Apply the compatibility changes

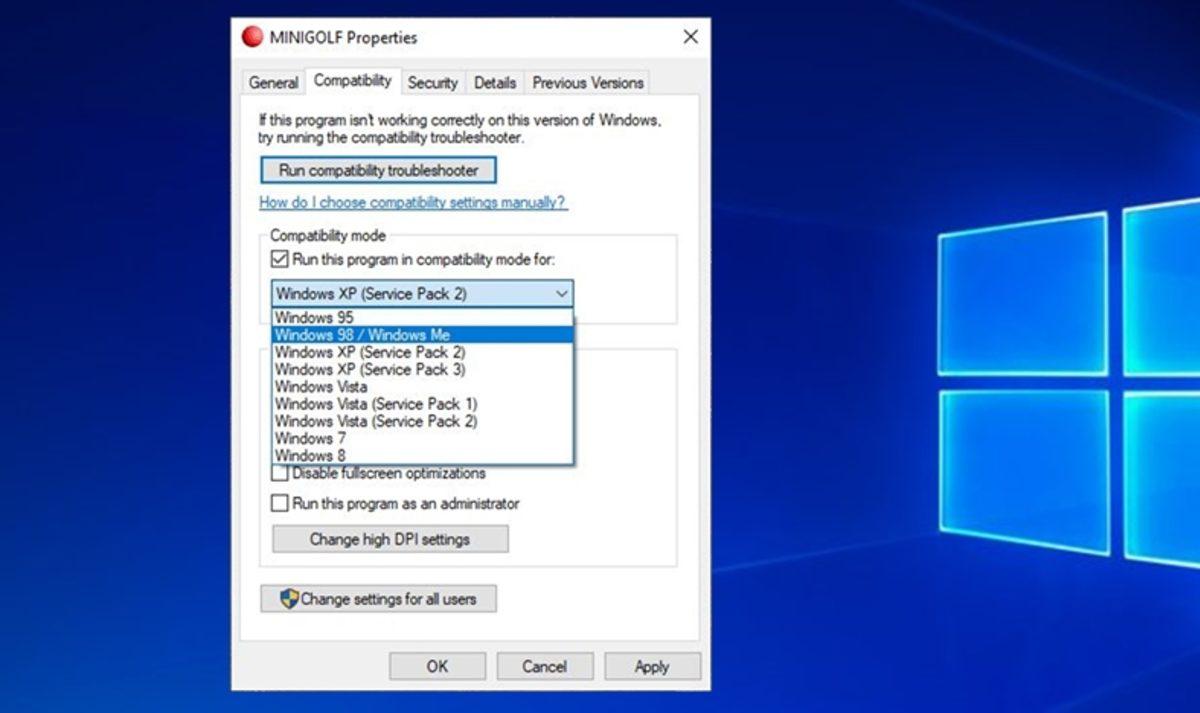point(652,666)
